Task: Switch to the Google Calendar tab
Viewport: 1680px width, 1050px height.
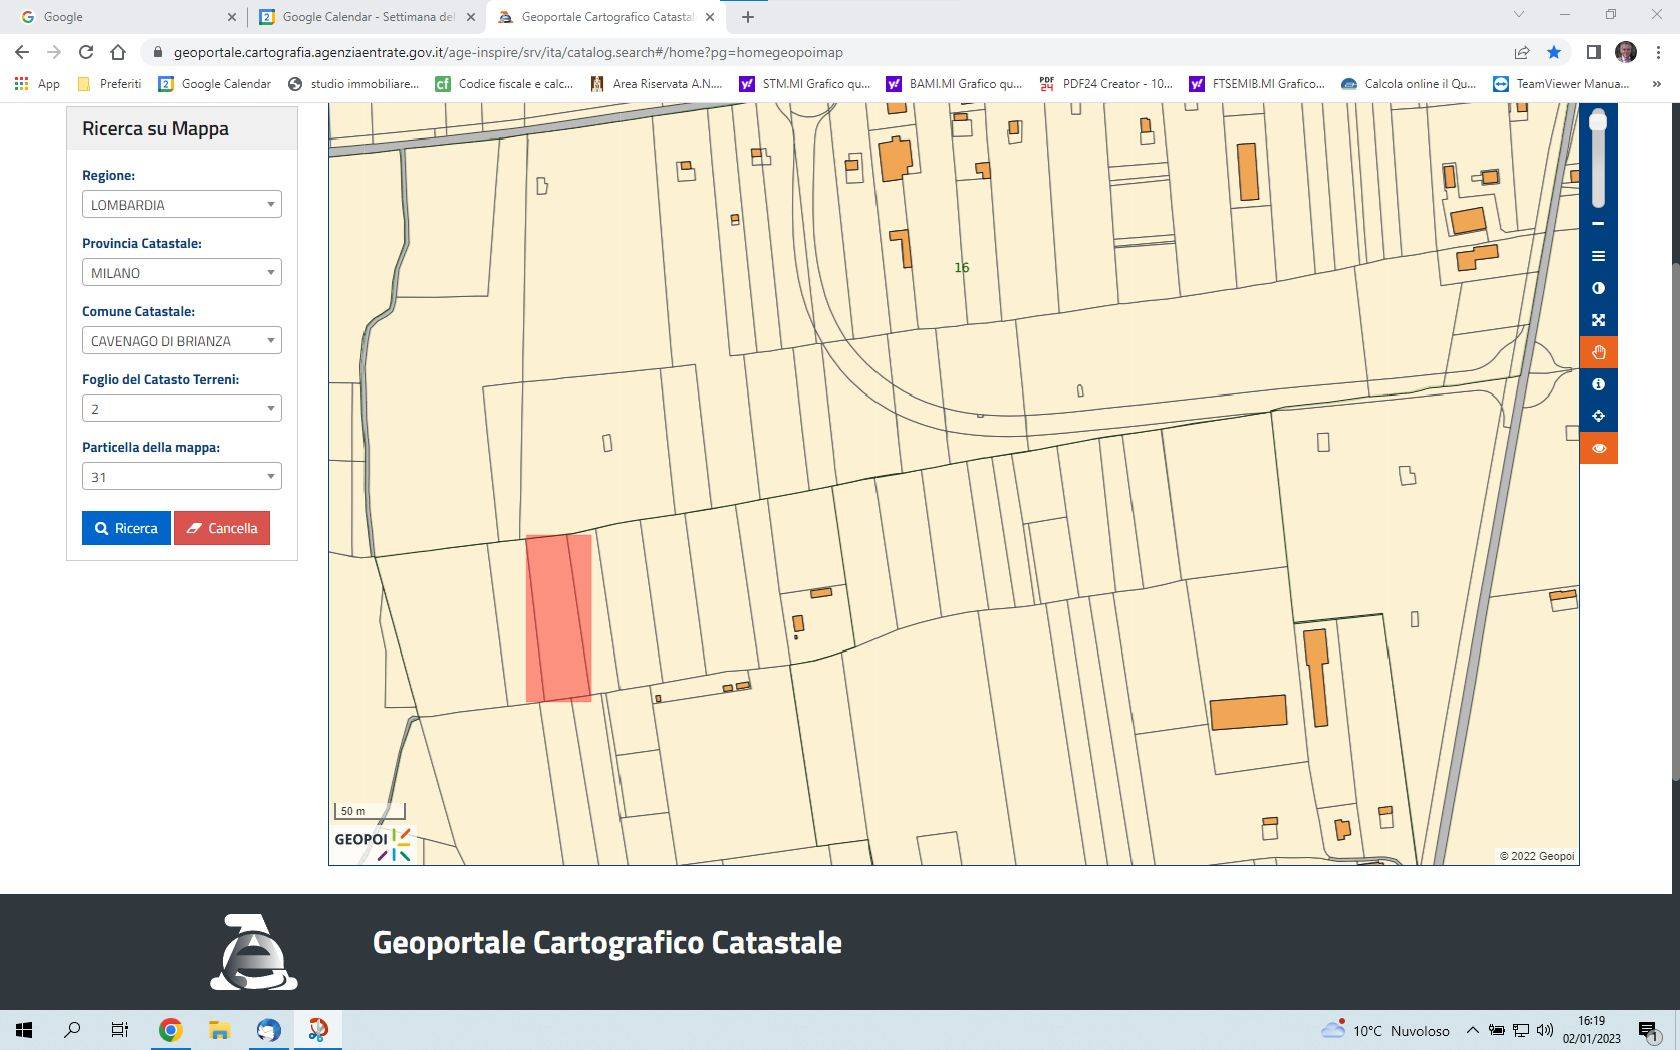Action: [x=366, y=17]
